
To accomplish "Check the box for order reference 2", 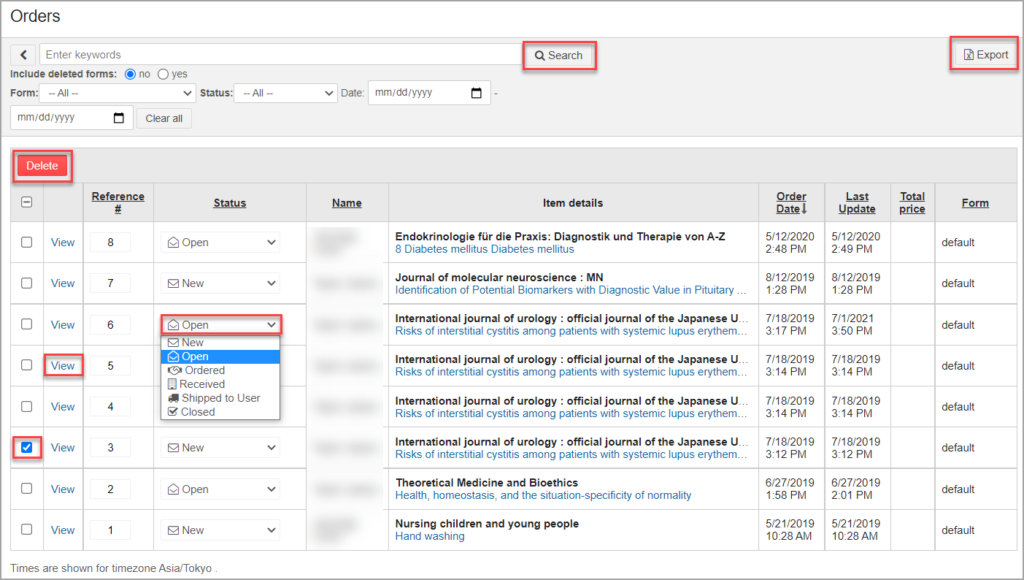I will click(27, 489).
